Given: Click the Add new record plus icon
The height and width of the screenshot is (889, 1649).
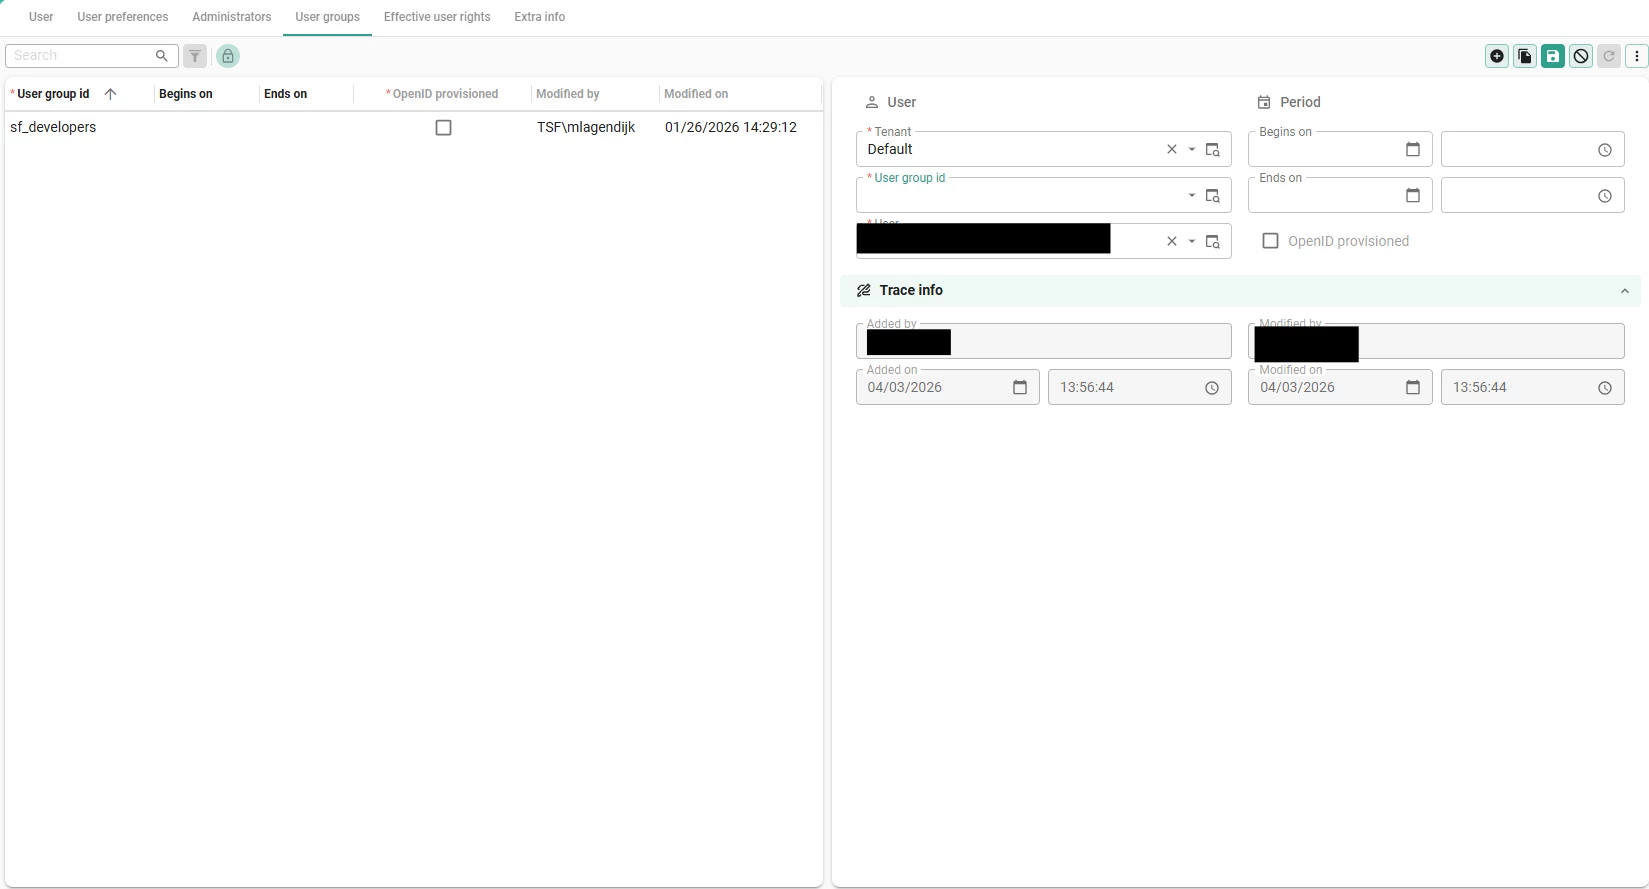Looking at the screenshot, I should click(x=1496, y=56).
